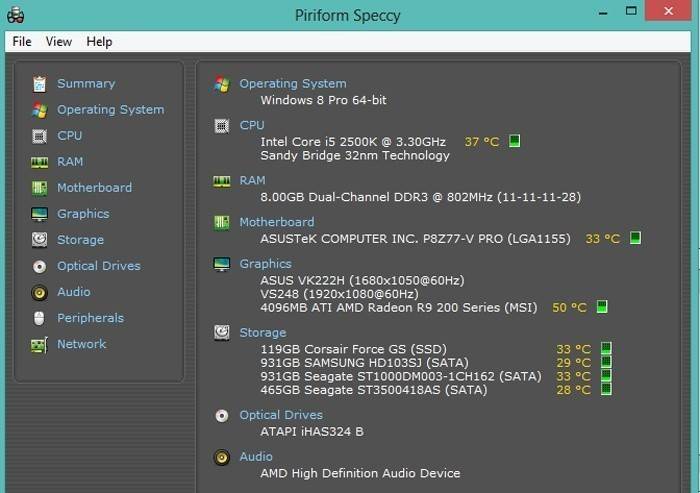Screen dimensions: 700x493
Task: Click the Speccy app icon in title bar
Action: (15, 15)
